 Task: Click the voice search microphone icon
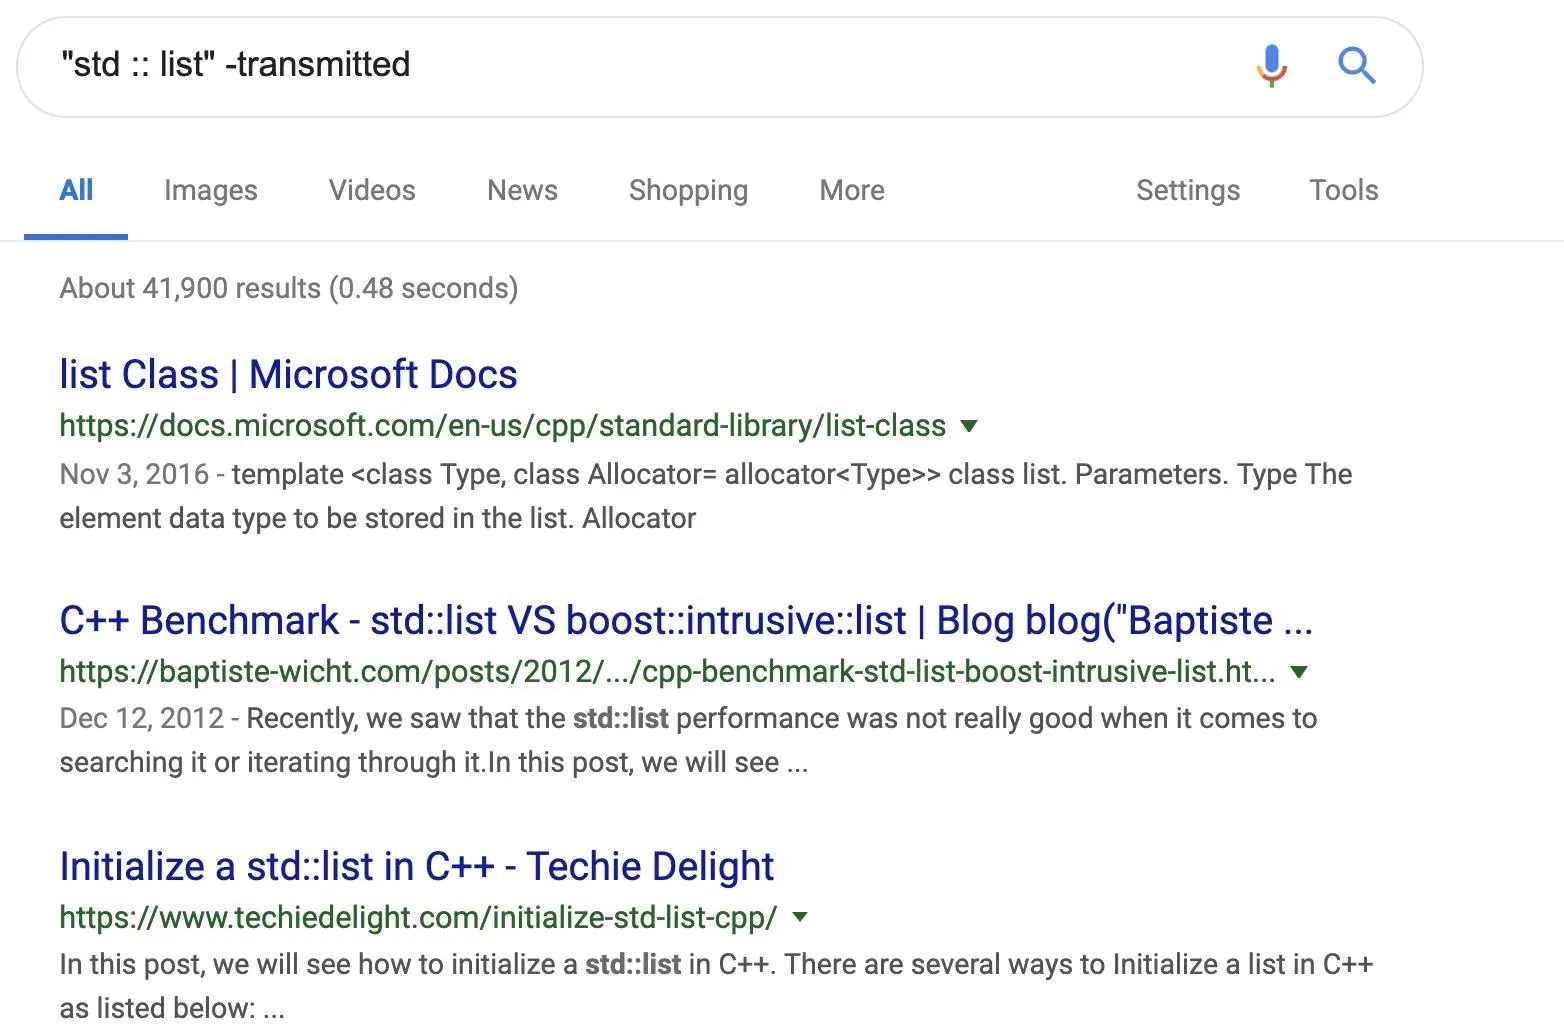(x=1271, y=65)
